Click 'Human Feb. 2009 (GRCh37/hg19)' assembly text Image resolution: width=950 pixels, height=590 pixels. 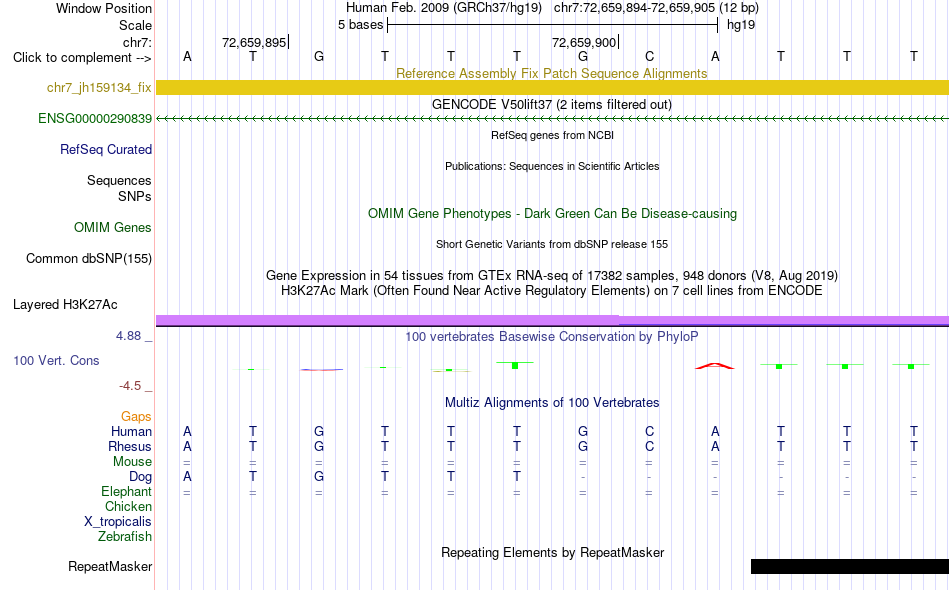443,8
